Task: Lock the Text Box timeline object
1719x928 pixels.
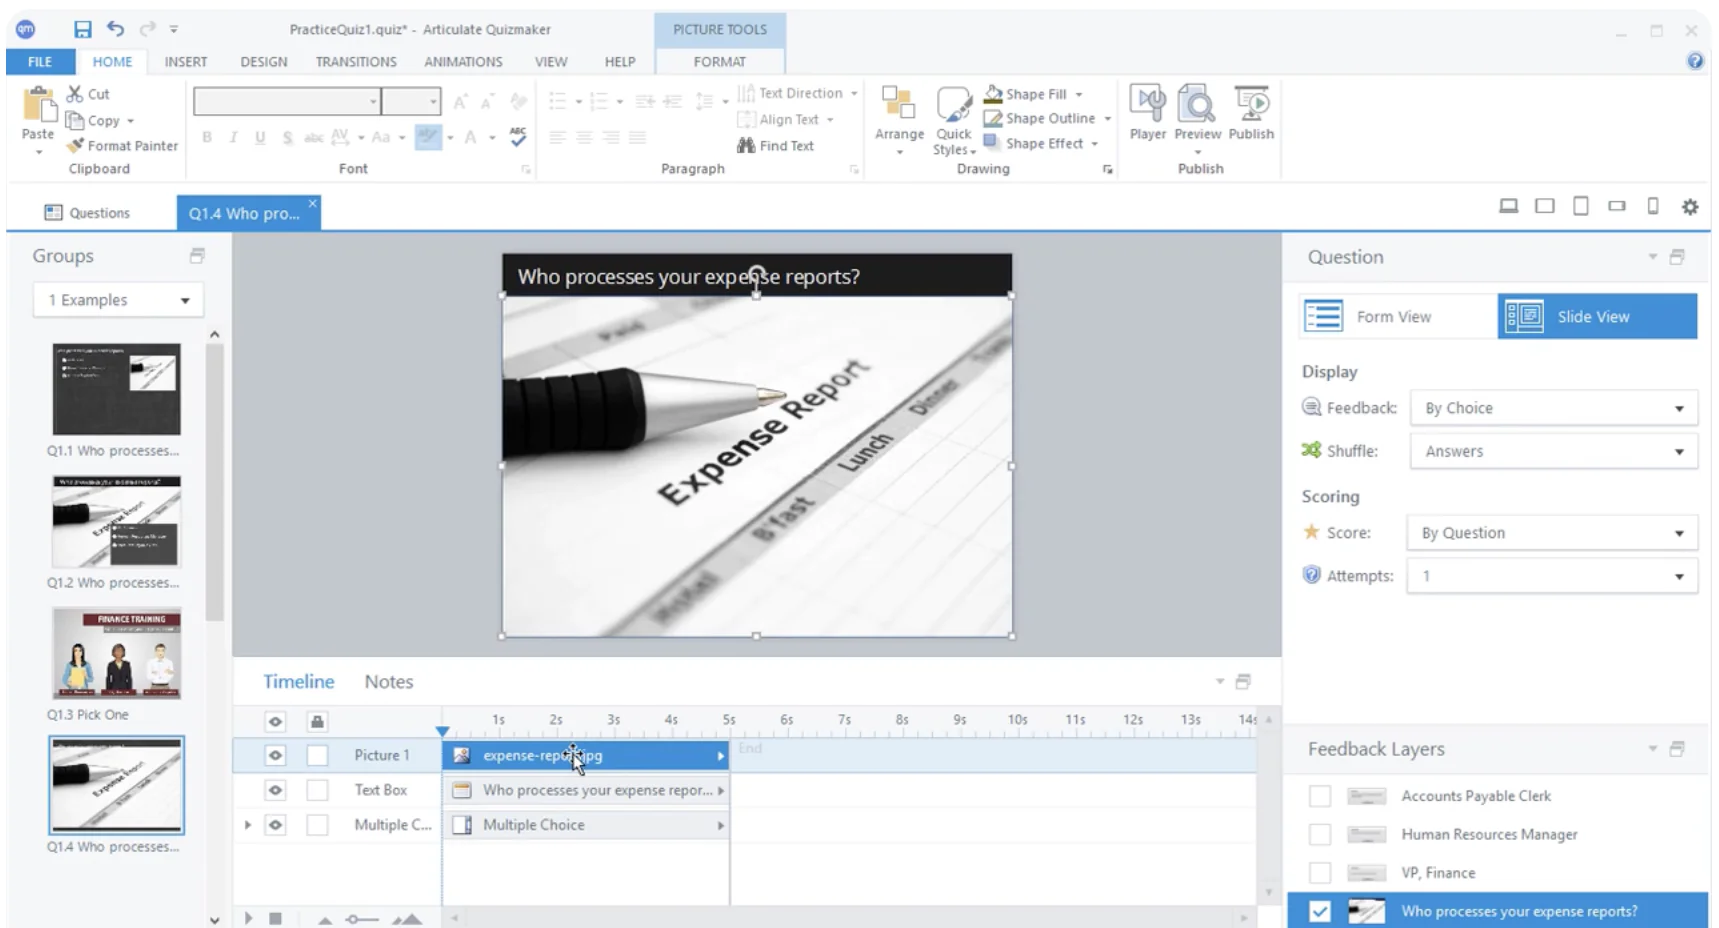Action: (x=317, y=790)
